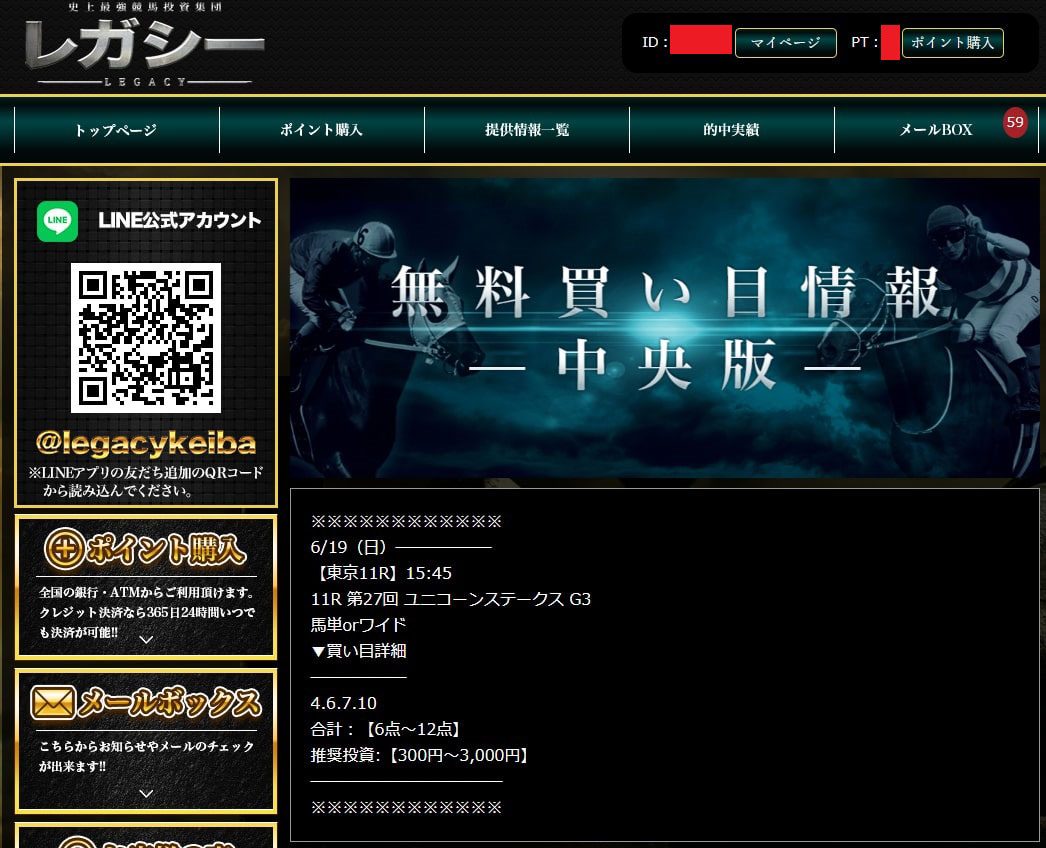Image resolution: width=1046 pixels, height=848 pixels.
Task: Click the @legacykeiba account name
Action: [146, 443]
